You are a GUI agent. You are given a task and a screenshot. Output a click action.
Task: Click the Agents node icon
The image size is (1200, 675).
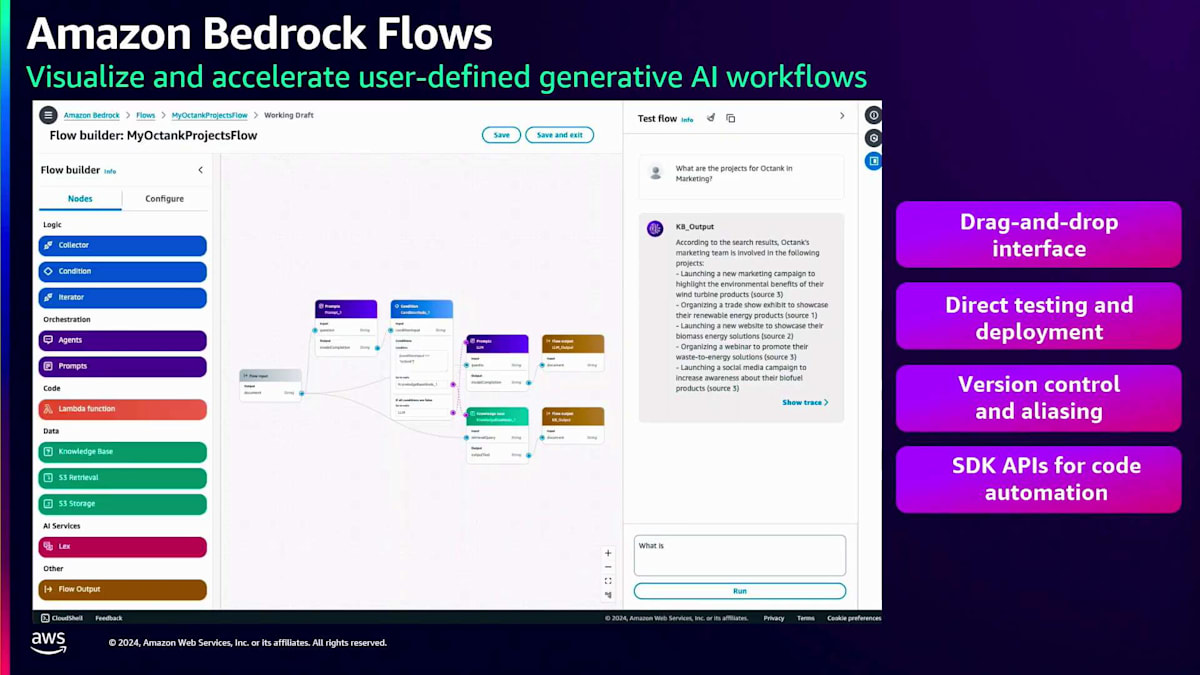click(x=48, y=341)
